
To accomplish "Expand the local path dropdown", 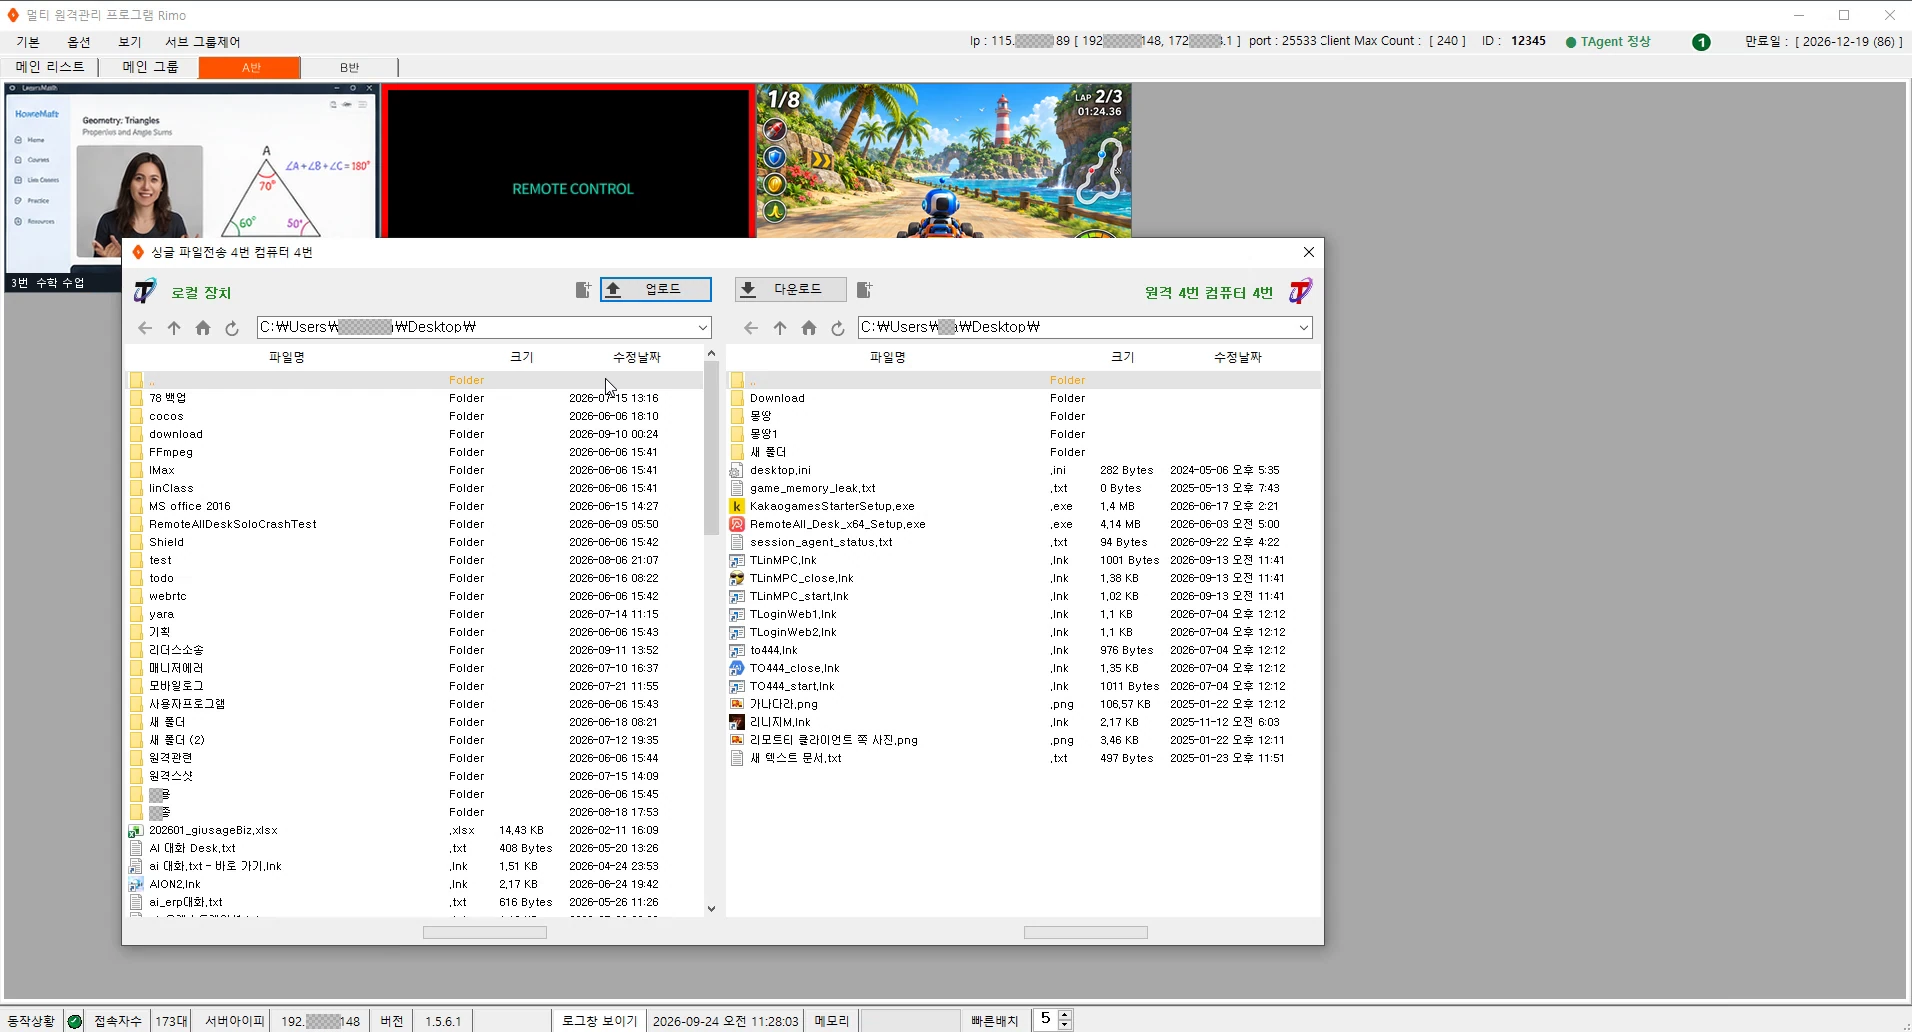I will [x=702, y=327].
